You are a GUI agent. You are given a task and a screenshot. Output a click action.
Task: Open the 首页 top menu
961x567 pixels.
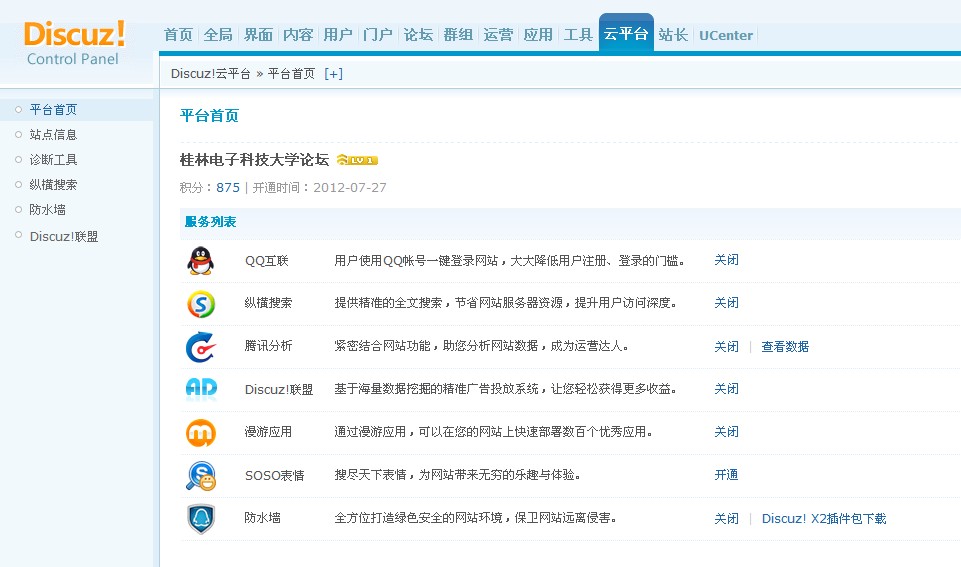(x=178, y=35)
